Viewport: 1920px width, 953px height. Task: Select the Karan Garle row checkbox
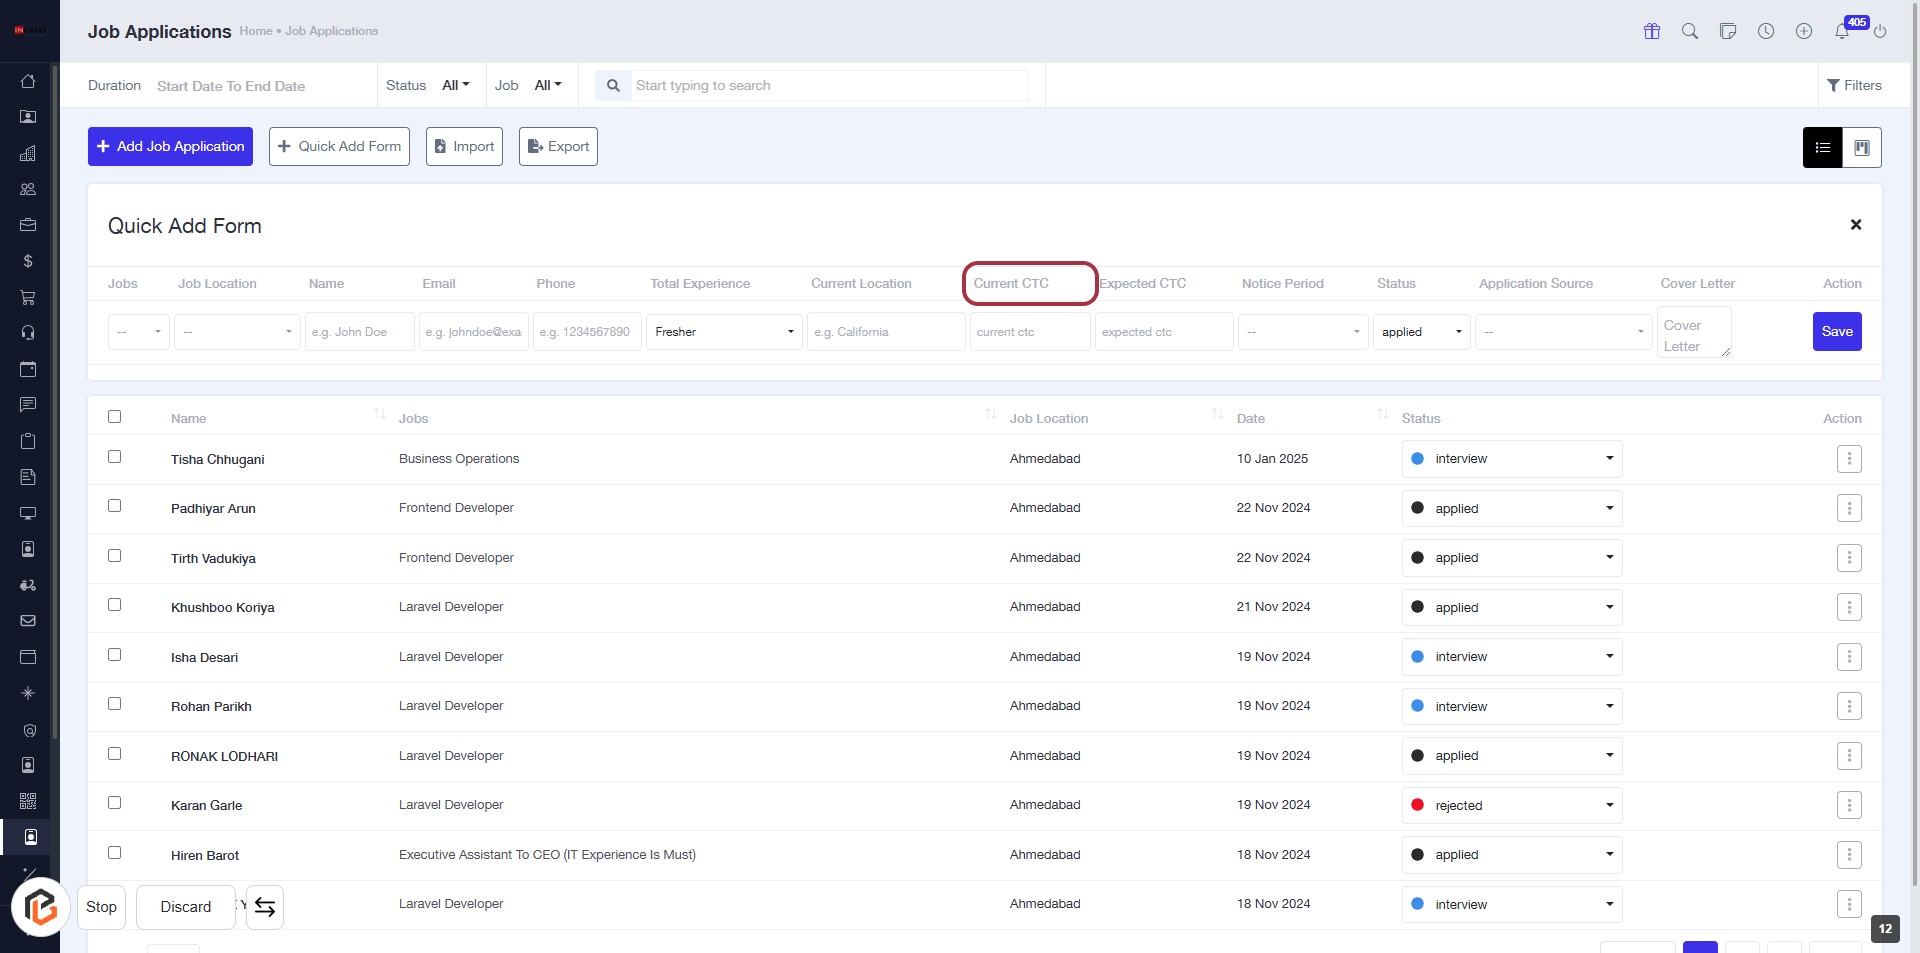point(115,803)
